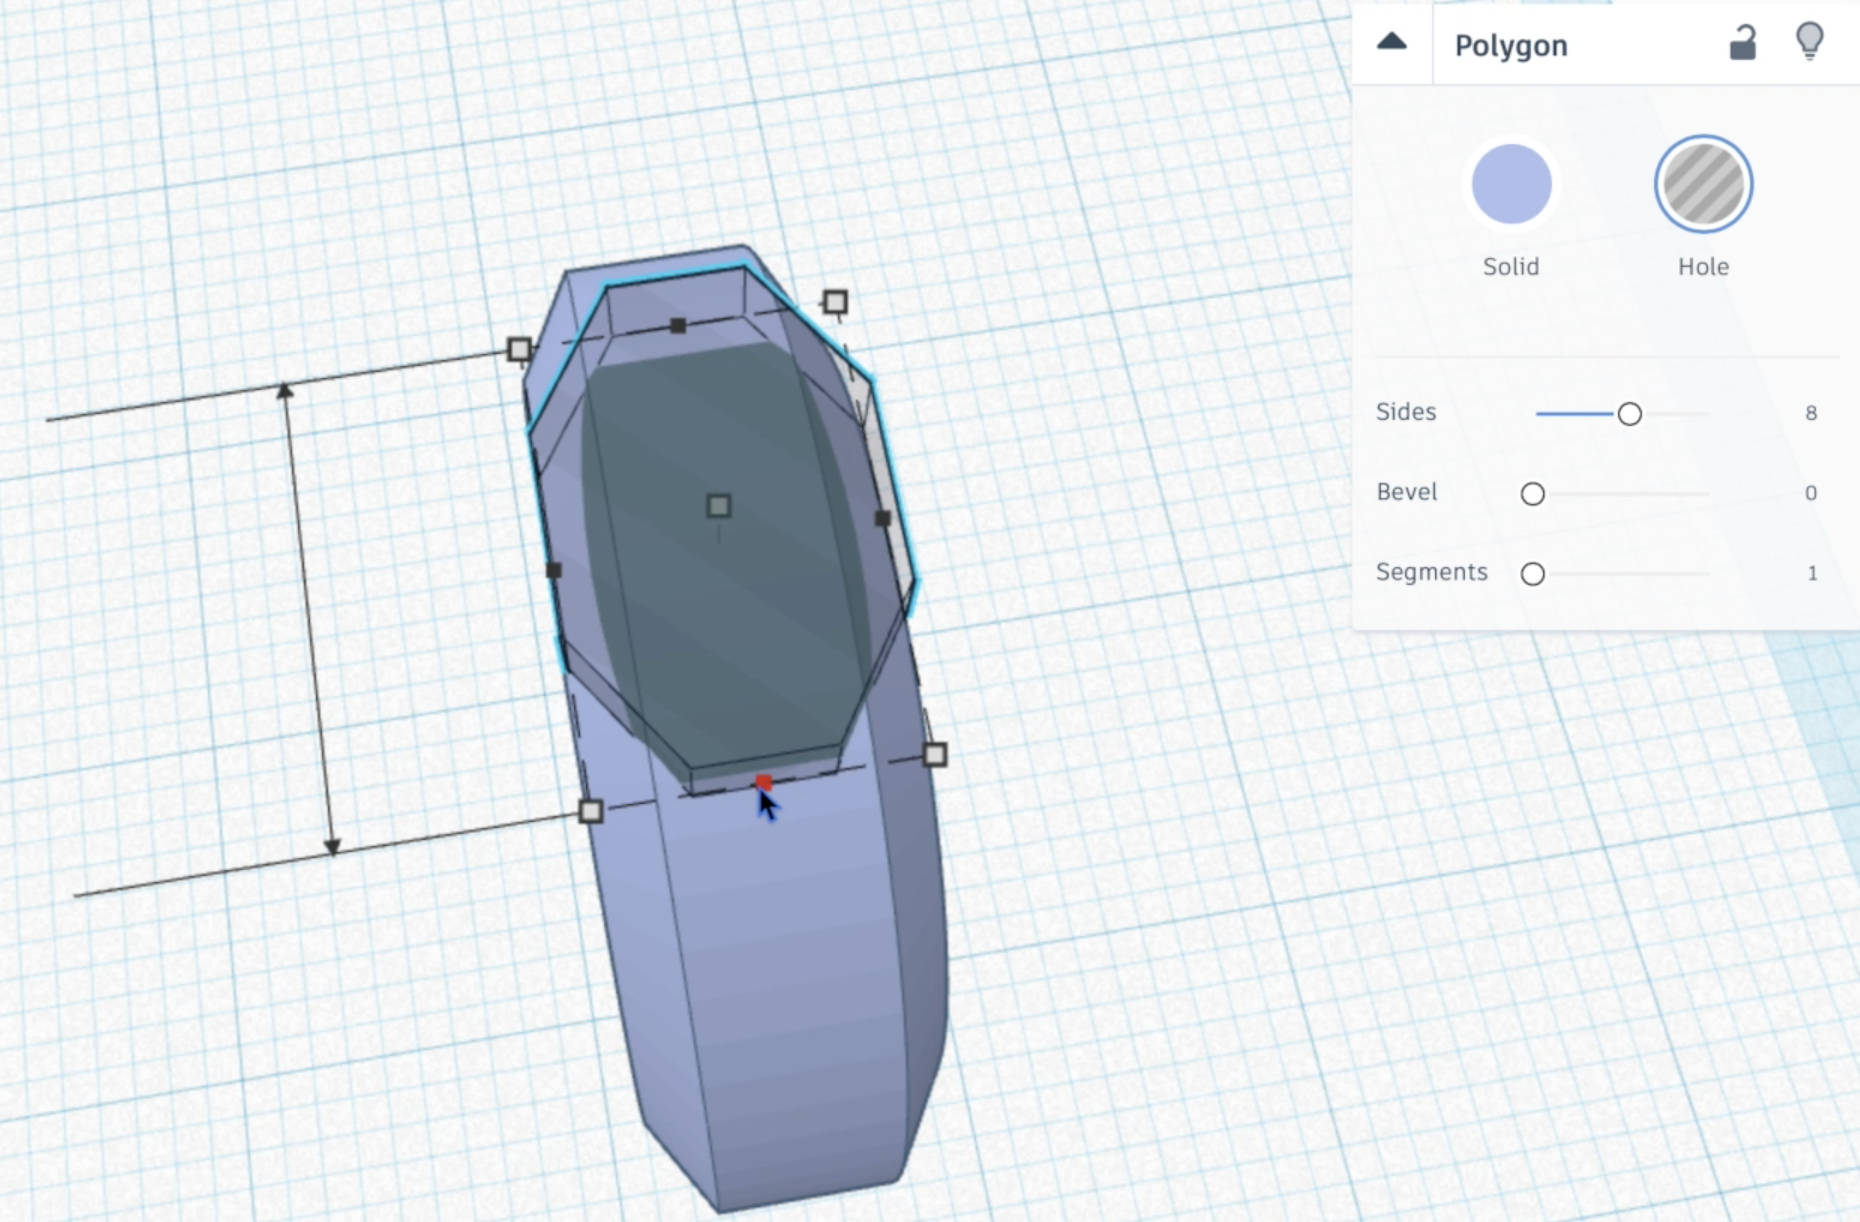The width and height of the screenshot is (1860, 1222).
Task: Click the Segments slider handle
Action: (1532, 574)
